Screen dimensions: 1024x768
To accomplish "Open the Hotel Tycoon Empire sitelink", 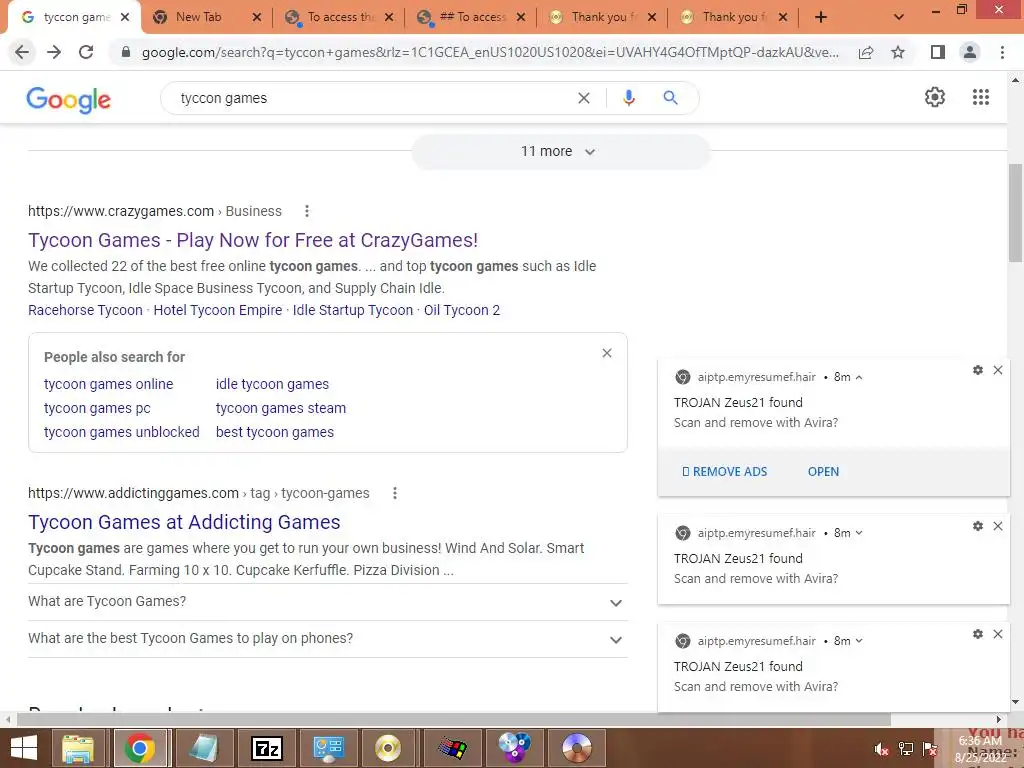I will [217, 310].
